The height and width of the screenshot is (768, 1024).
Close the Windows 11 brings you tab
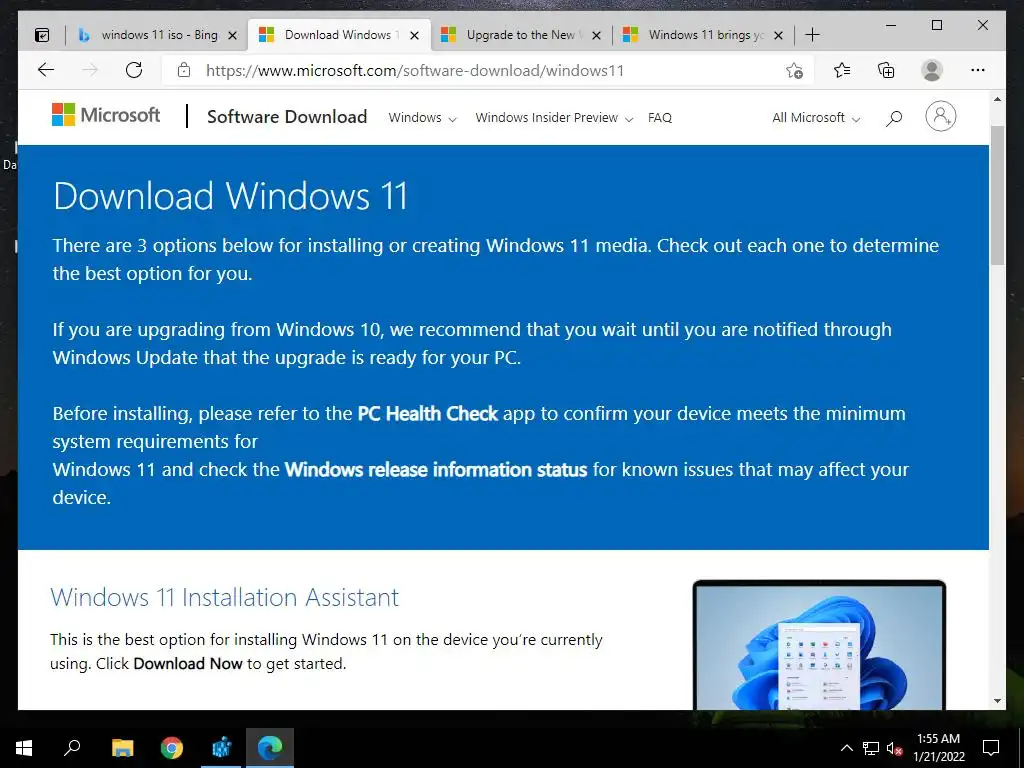(x=778, y=35)
